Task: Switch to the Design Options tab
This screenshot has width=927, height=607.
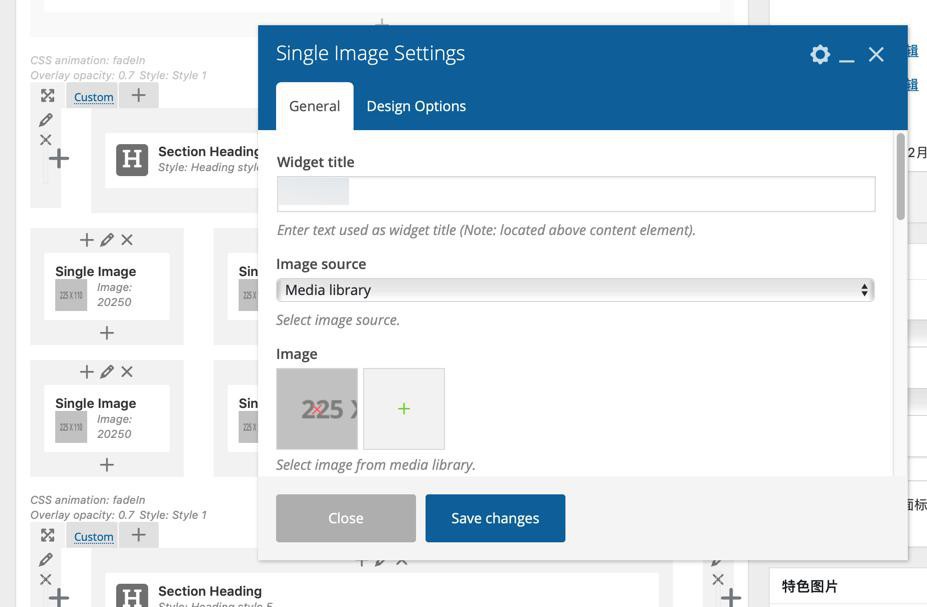Action: coord(416,106)
